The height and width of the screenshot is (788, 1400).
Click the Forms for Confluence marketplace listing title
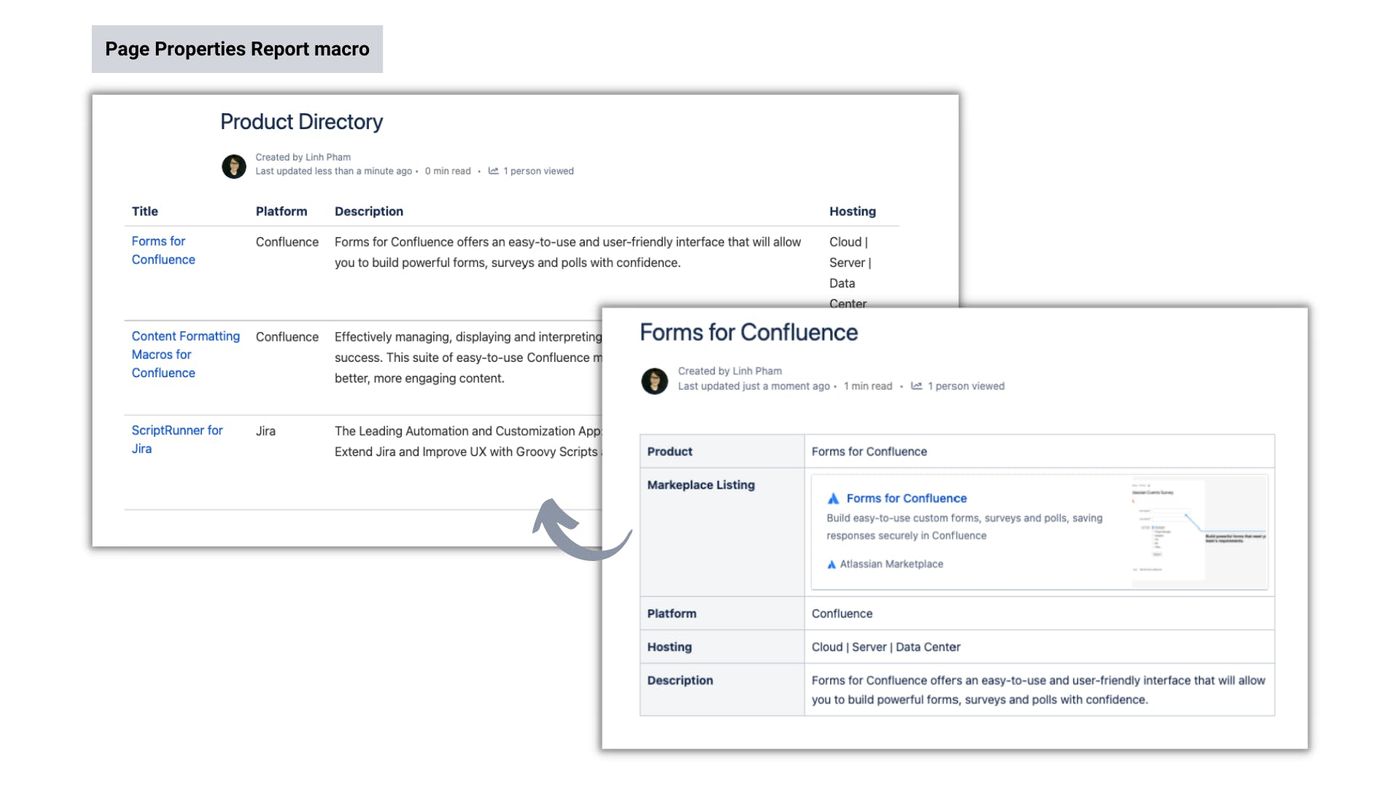pos(906,498)
